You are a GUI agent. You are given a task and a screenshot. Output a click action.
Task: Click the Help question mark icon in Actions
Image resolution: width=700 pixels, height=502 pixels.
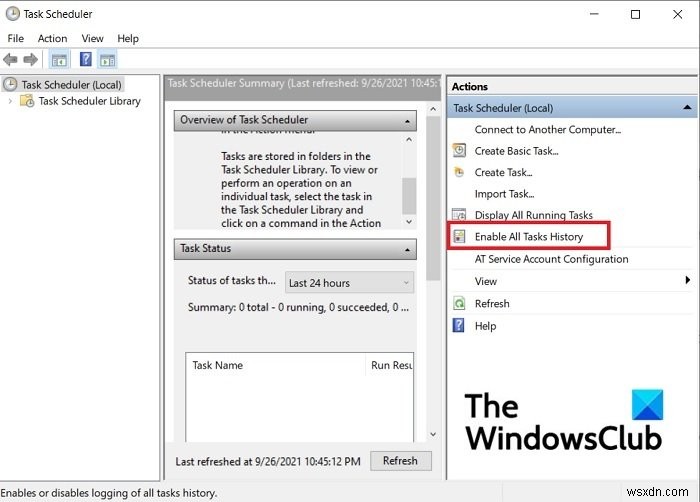458,325
